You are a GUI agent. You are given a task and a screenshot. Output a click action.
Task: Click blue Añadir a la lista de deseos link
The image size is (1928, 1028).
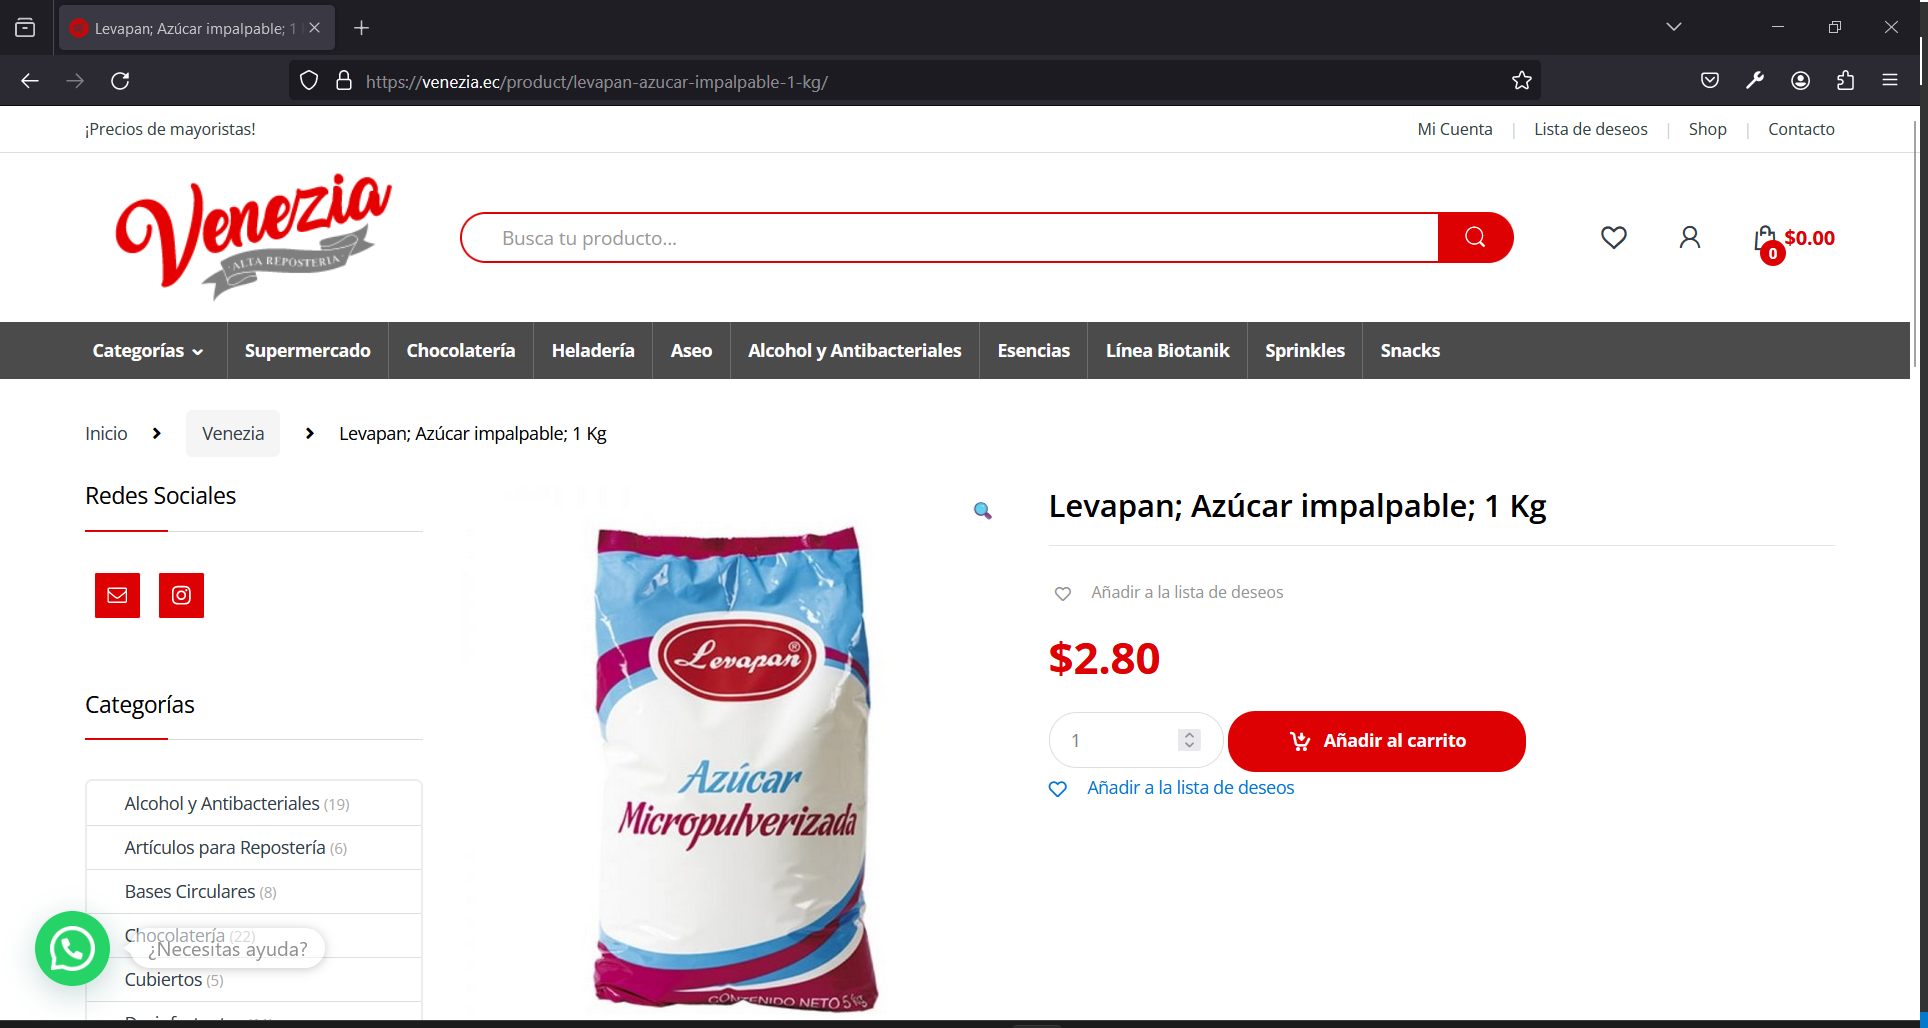(1190, 788)
